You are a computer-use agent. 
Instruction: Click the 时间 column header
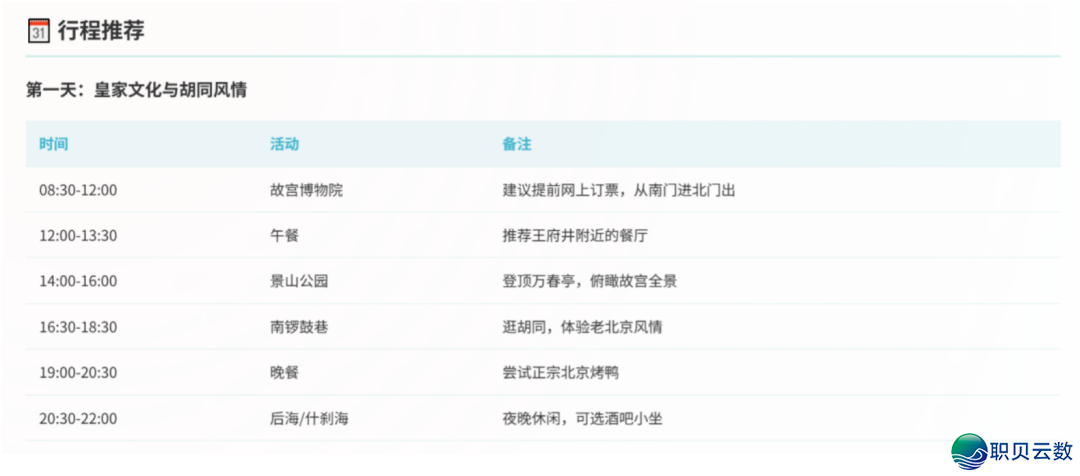[x=53, y=144]
